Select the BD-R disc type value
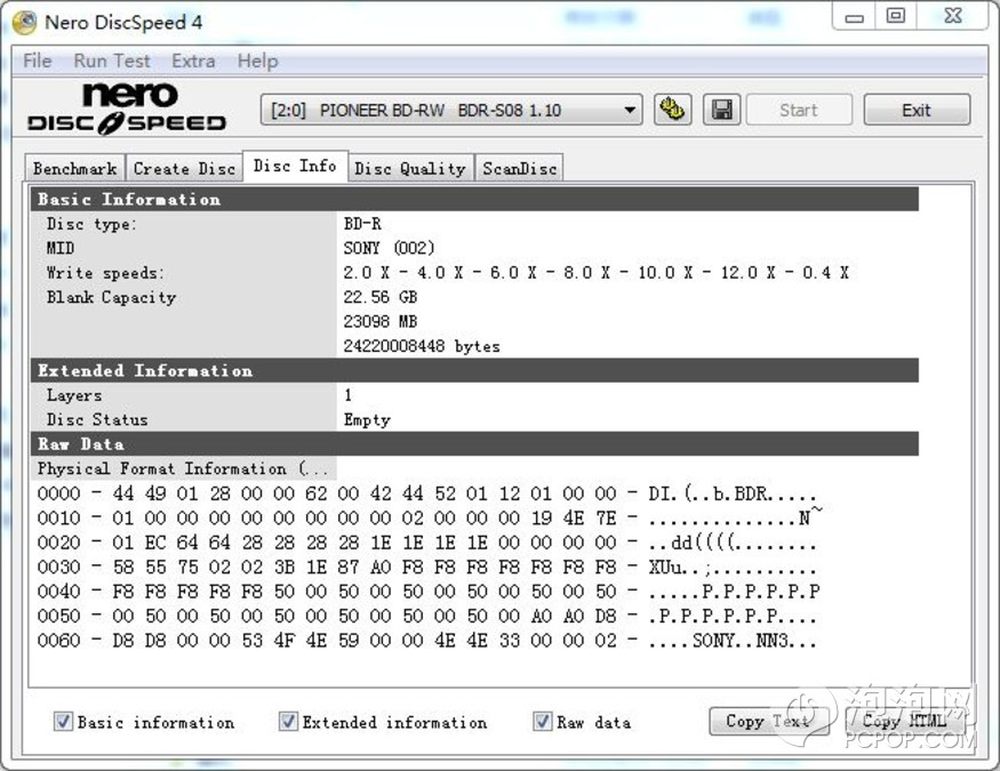This screenshot has width=1000, height=771. coord(362,224)
